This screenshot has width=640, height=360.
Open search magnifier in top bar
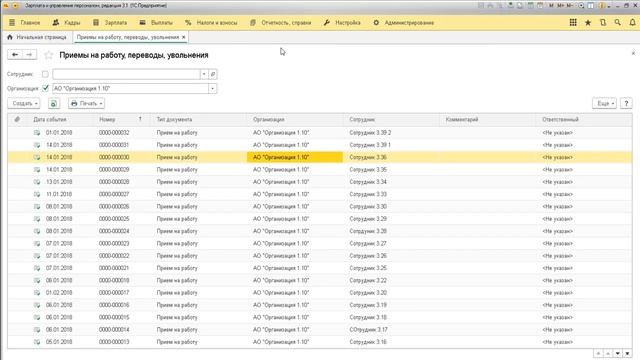pos(618,23)
